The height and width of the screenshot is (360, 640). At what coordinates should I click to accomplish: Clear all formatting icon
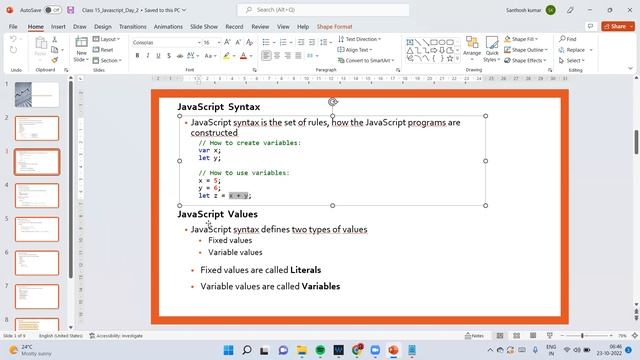pyautogui.click(x=249, y=42)
